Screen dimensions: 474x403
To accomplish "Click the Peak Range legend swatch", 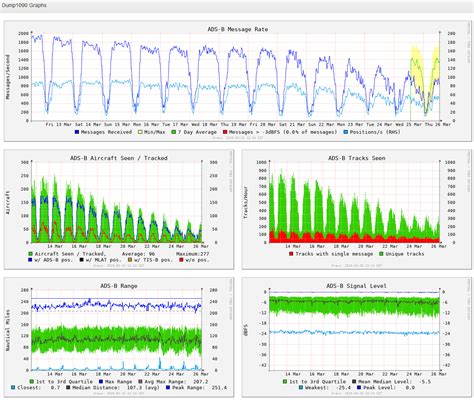I will point(168,388).
